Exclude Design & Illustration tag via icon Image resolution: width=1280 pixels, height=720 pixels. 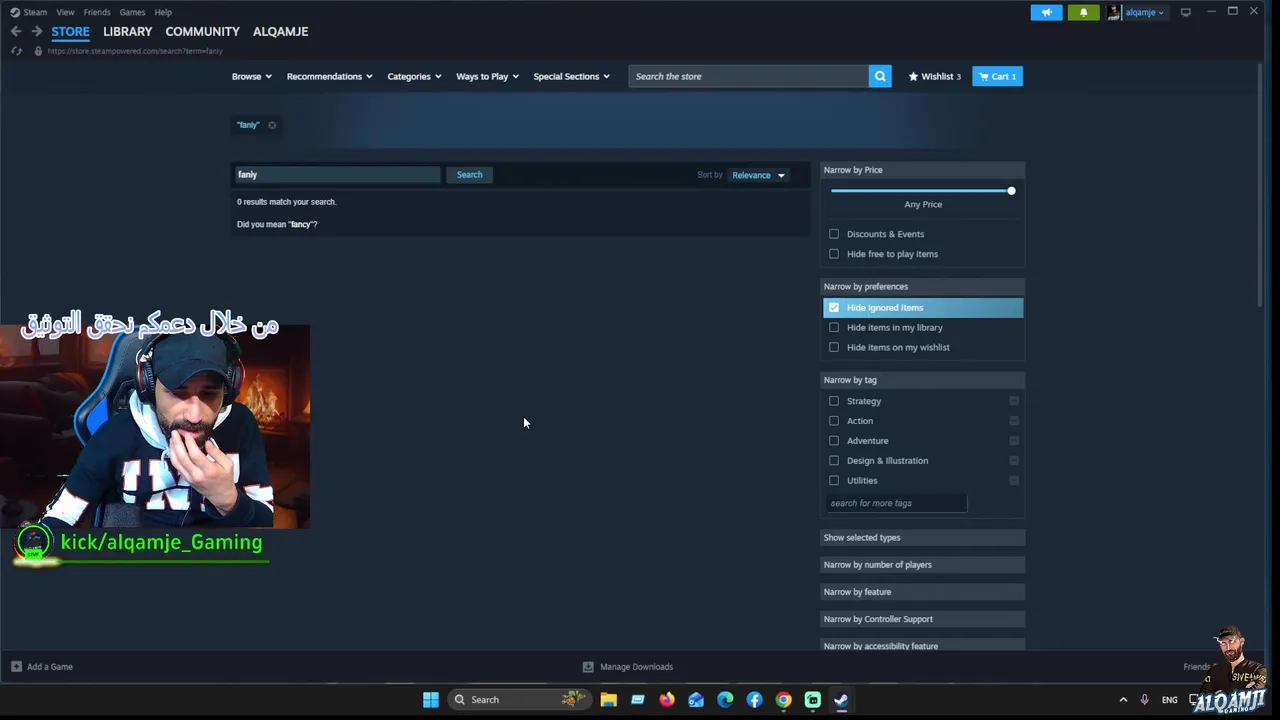point(1014,461)
